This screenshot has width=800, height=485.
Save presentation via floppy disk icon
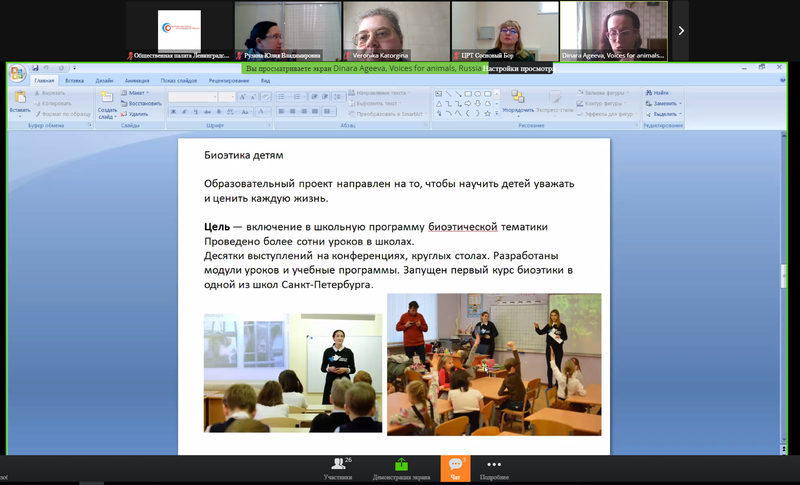35,68
